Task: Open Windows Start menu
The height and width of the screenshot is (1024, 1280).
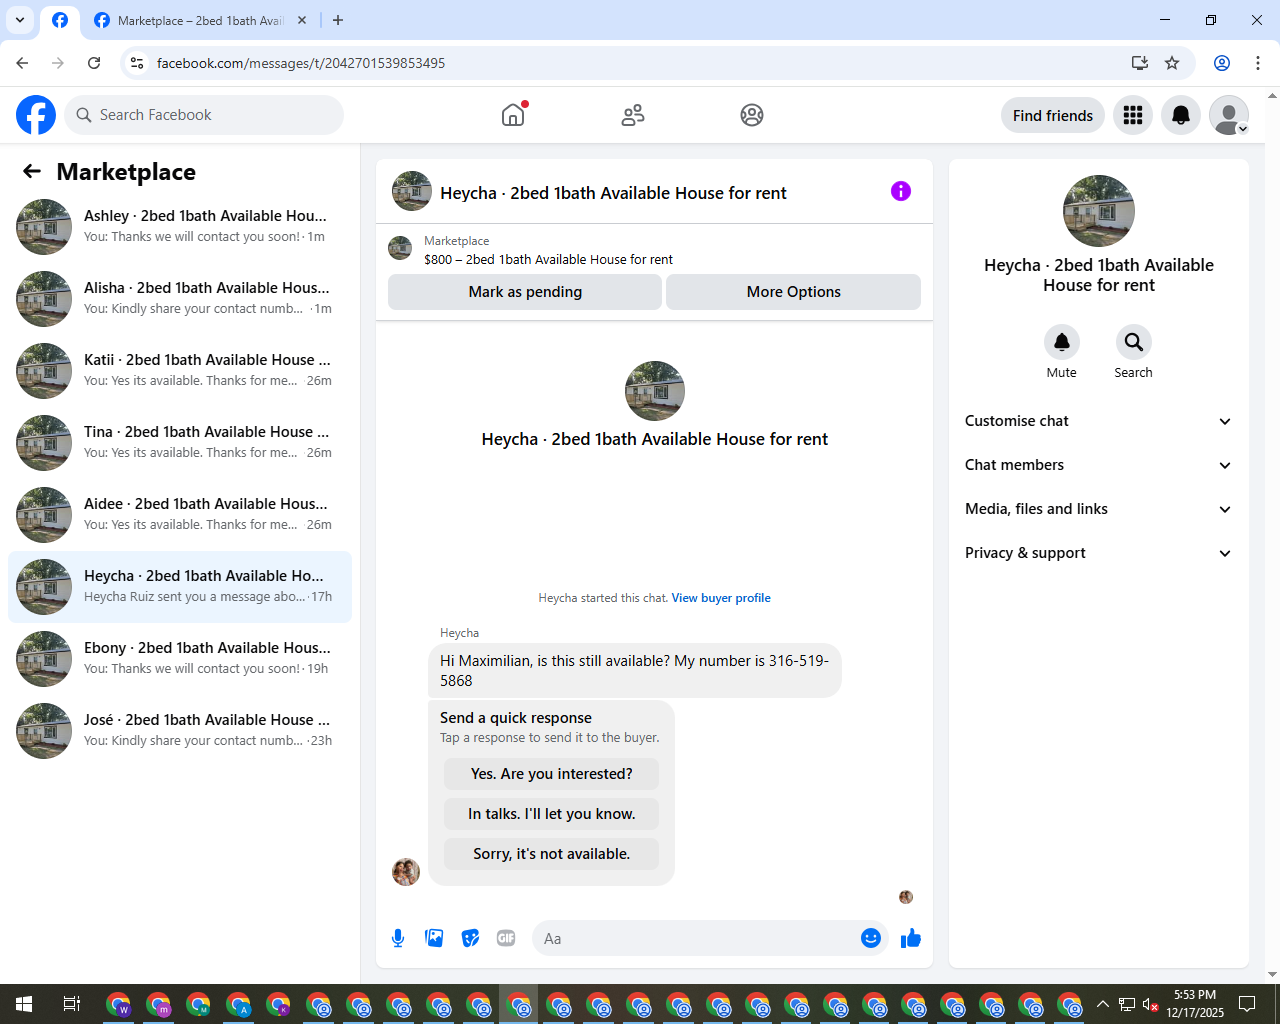Action: (x=24, y=1004)
